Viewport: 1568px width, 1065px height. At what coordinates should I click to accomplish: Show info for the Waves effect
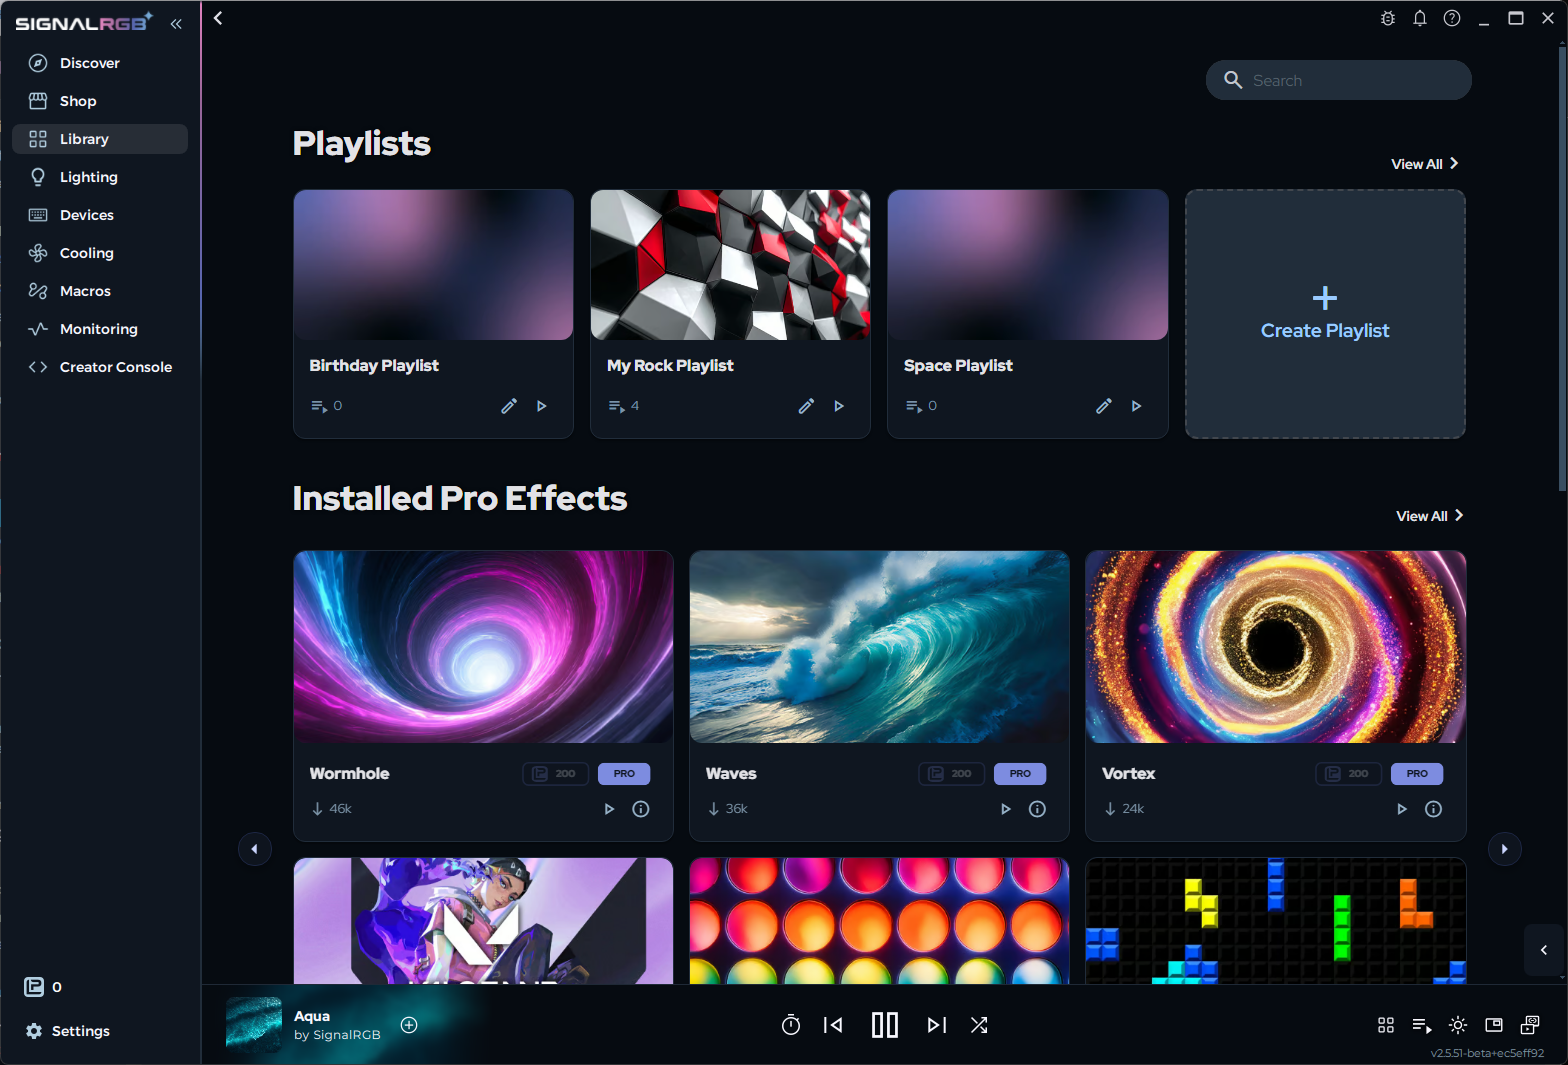tap(1037, 809)
